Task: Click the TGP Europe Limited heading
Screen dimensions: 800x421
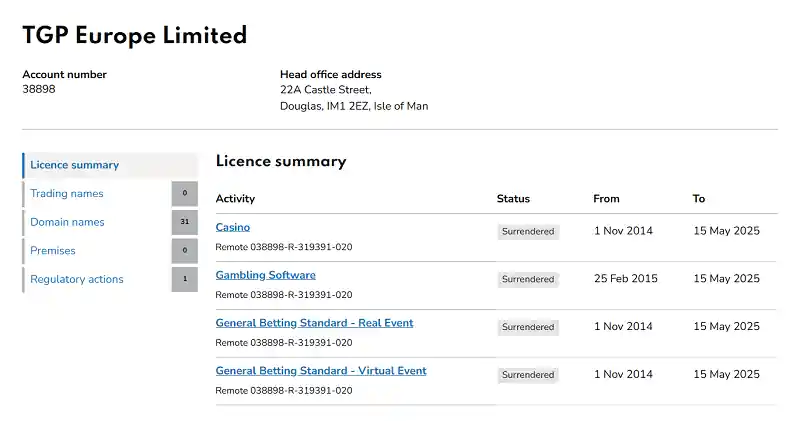Action: 135,36
